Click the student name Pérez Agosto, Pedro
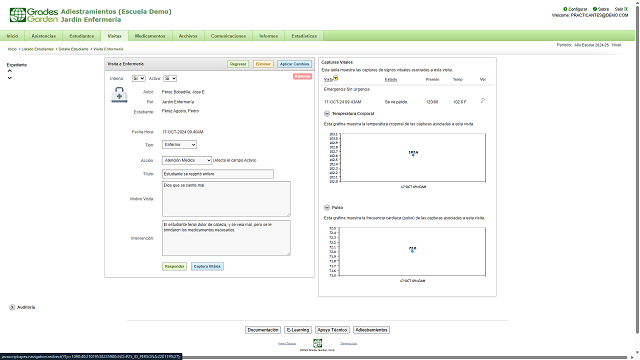 pyautogui.click(x=180, y=111)
